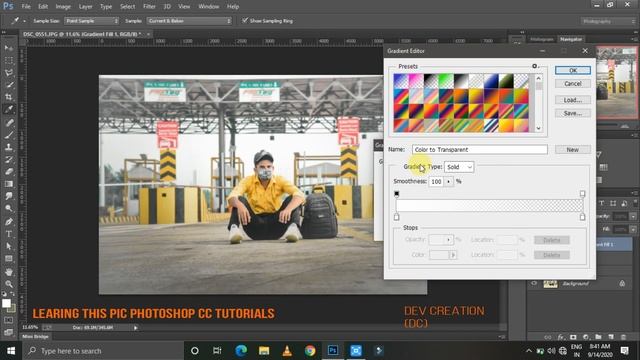Open the Filter menu
The image size is (640, 360).
149,7
